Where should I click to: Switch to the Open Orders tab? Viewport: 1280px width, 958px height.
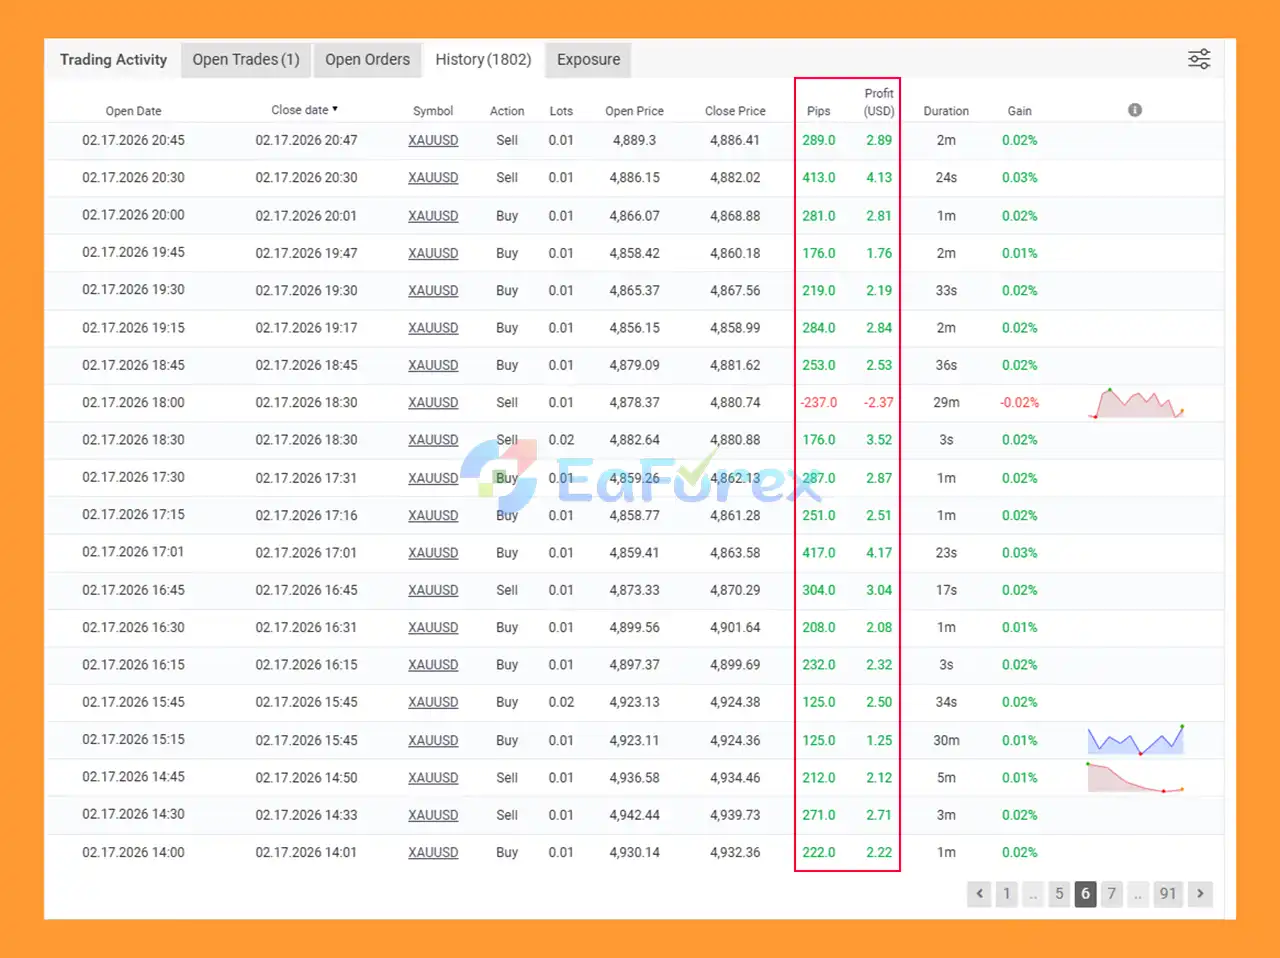tap(367, 59)
